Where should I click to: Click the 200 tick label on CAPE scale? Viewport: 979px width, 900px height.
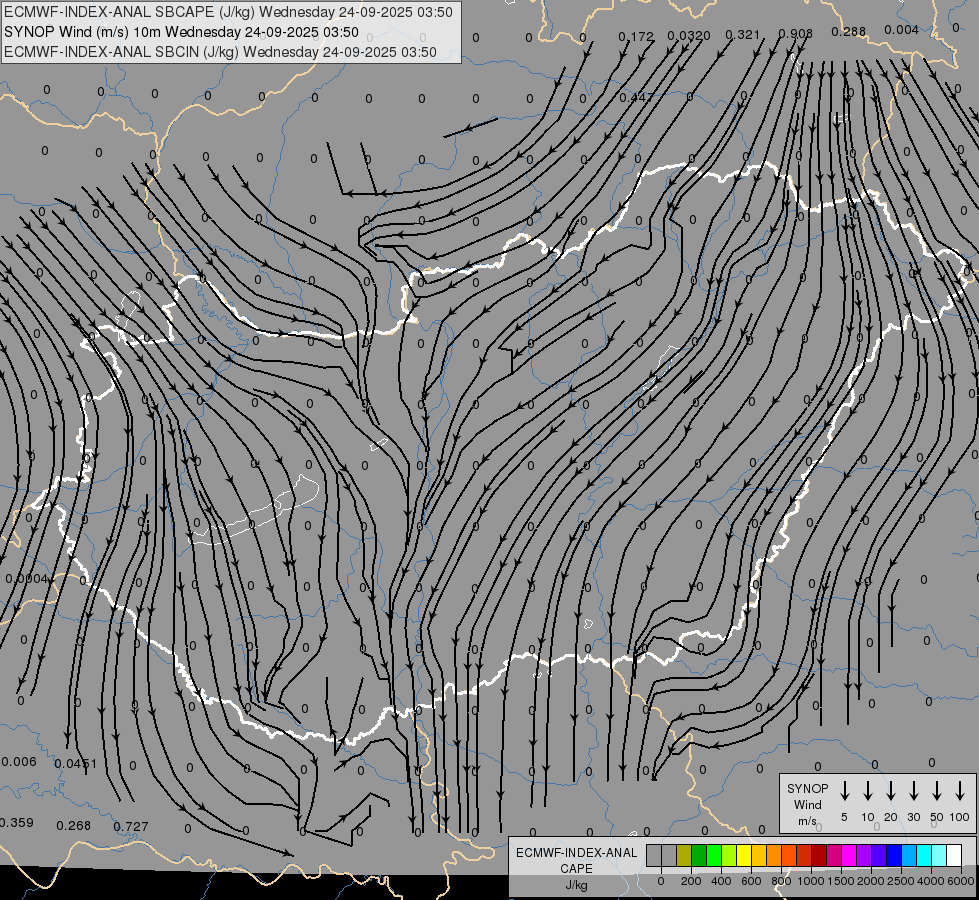(x=691, y=881)
